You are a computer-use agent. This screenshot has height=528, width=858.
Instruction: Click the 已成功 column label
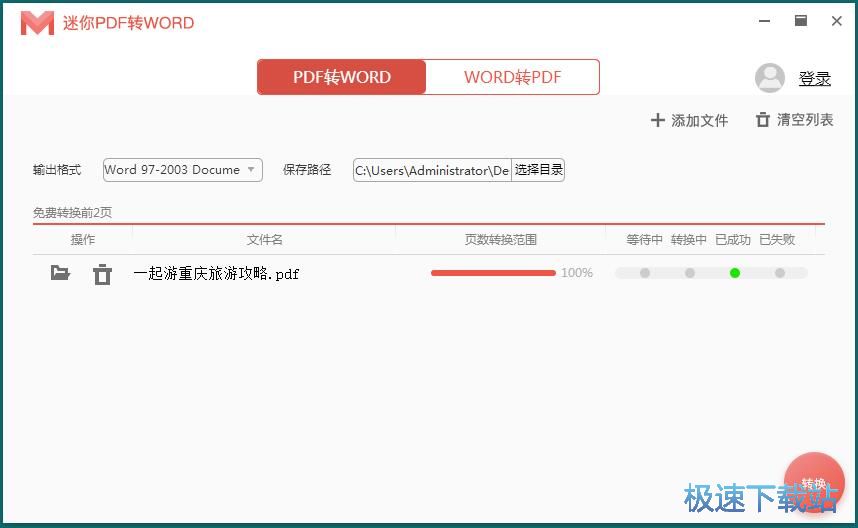pos(733,240)
